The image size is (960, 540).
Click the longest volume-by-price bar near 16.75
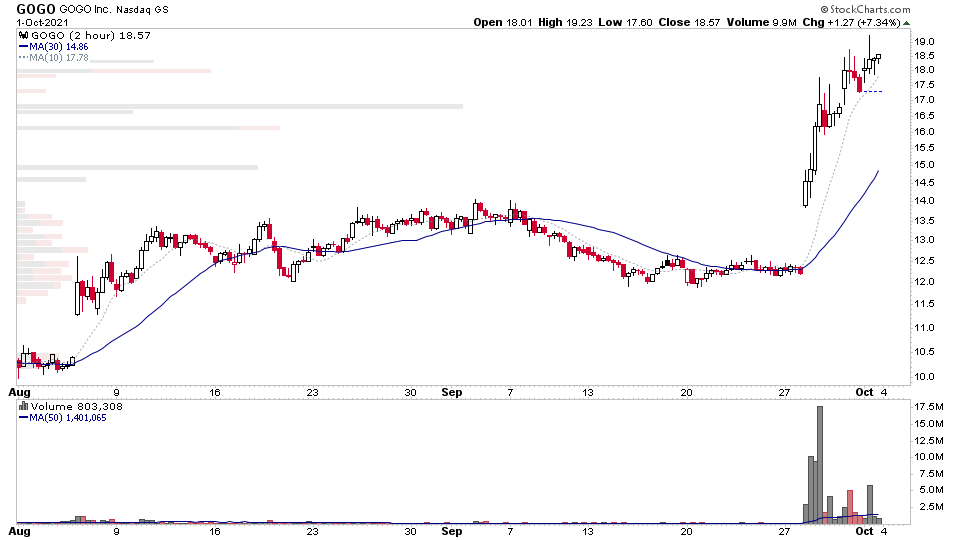(239, 107)
